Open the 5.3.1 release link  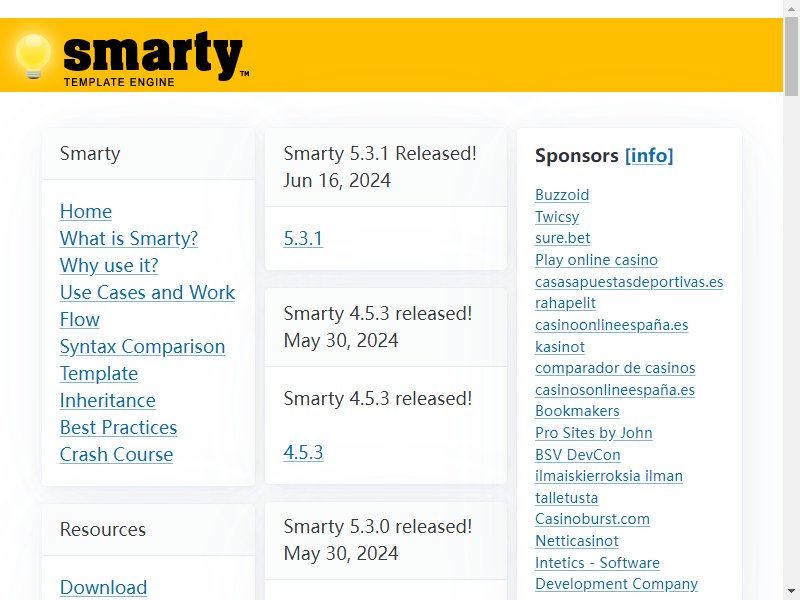tap(303, 238)
